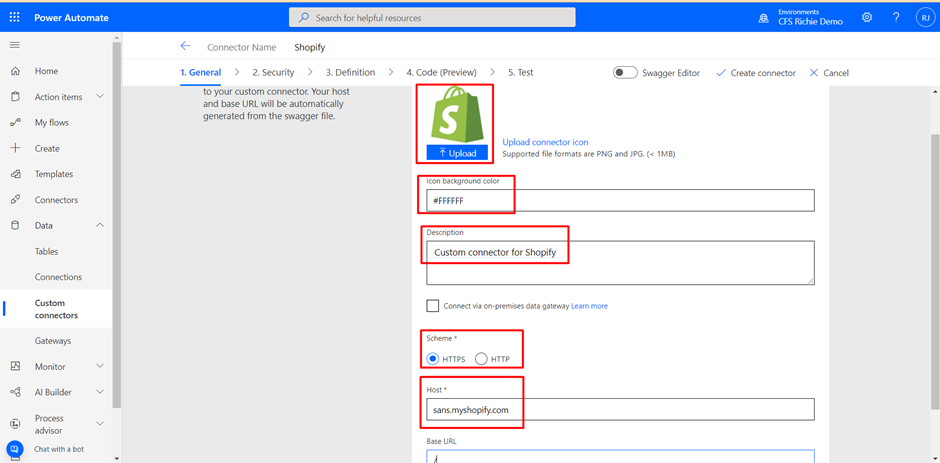940x463 pixels.
Task: Open the Help question mark icon
Action: [896, 17]
